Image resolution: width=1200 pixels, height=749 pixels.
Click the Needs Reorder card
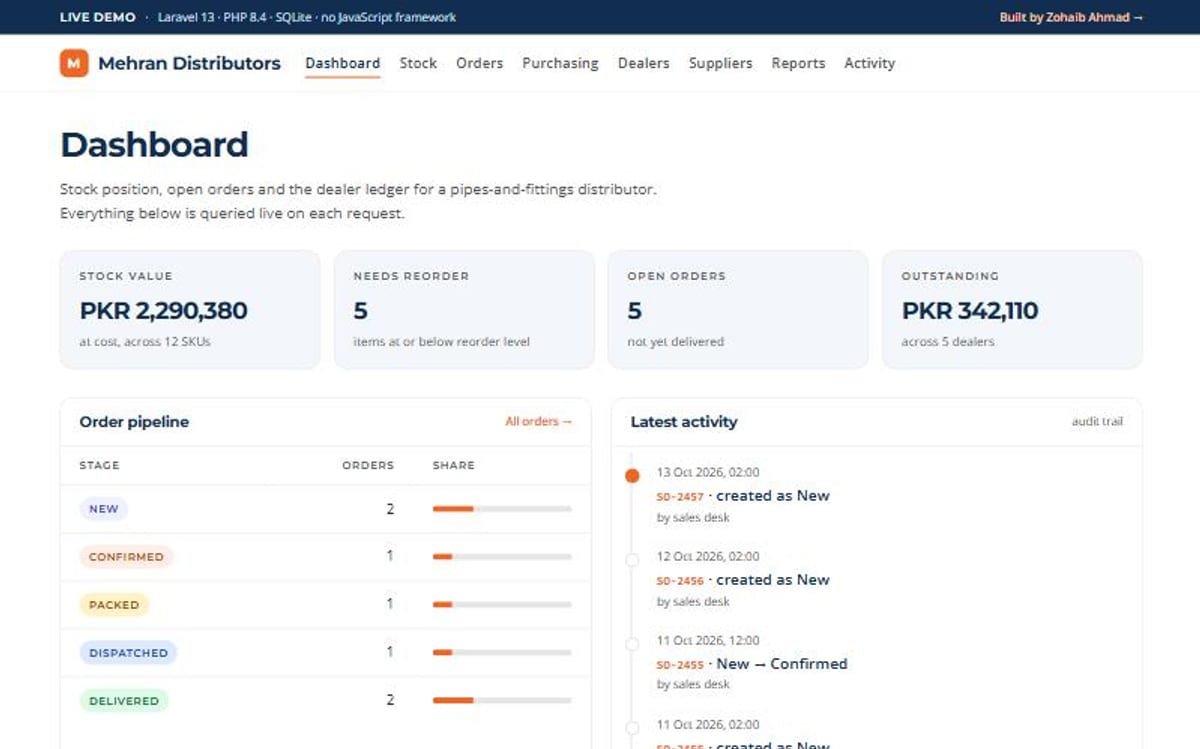click(464, 310)
